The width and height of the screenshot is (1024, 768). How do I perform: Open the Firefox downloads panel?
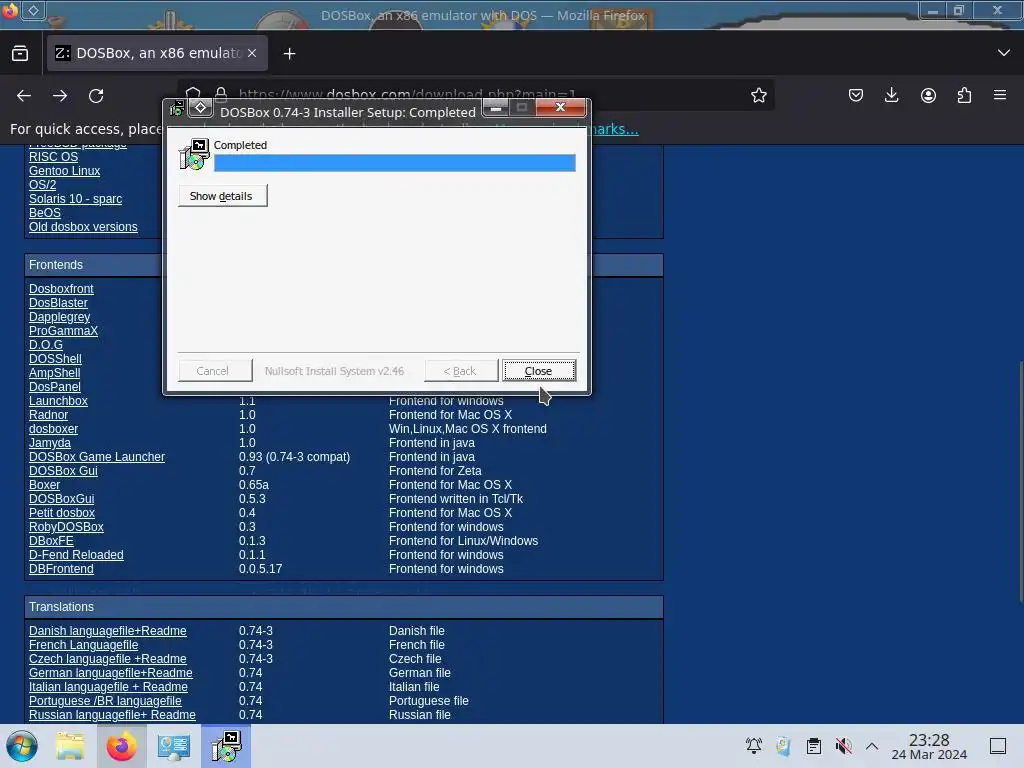[x=891, y=95]
